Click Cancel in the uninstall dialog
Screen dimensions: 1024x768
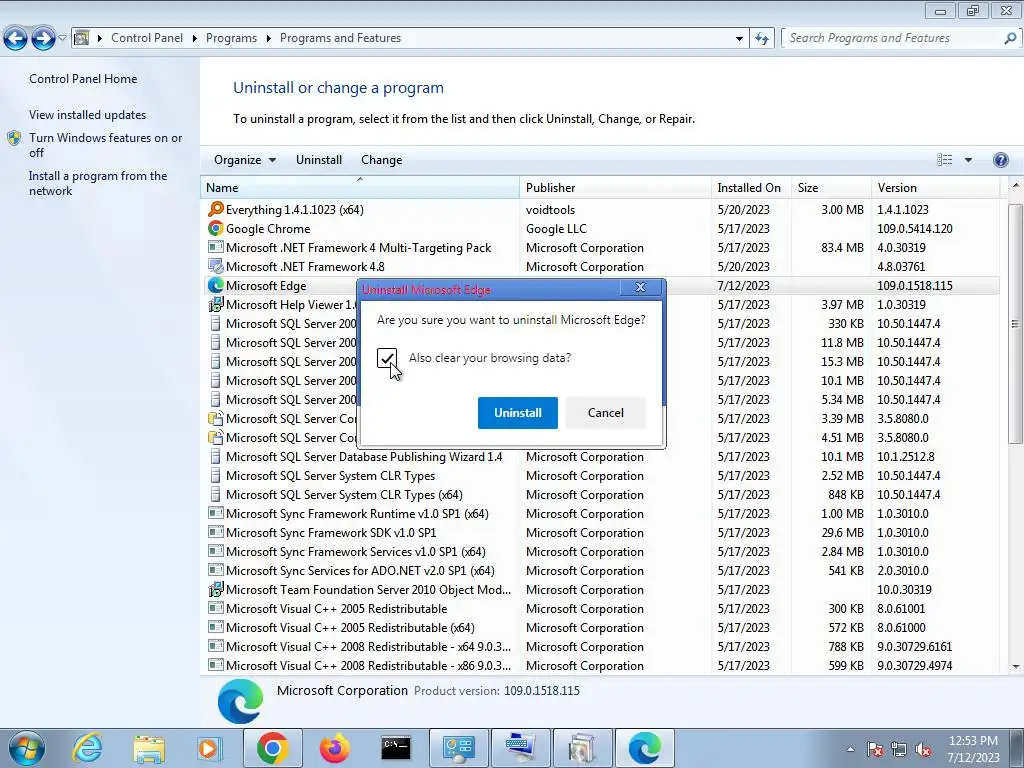click(605, 413)
